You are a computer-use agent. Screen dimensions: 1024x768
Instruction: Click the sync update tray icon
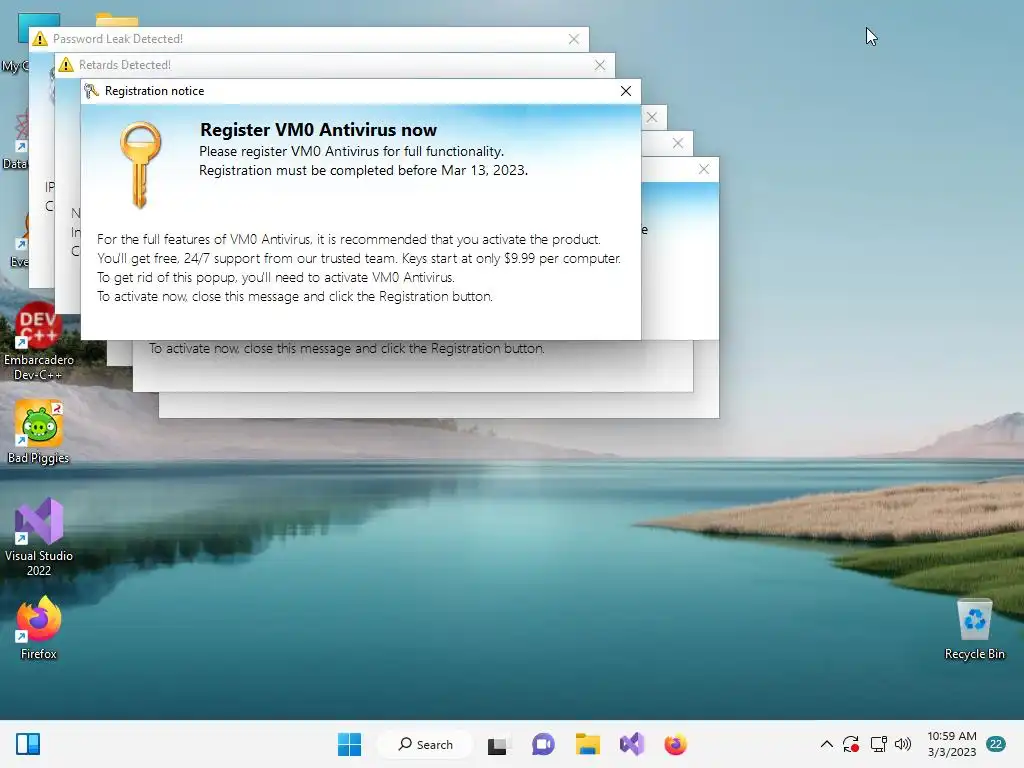[x=851, y=744]
